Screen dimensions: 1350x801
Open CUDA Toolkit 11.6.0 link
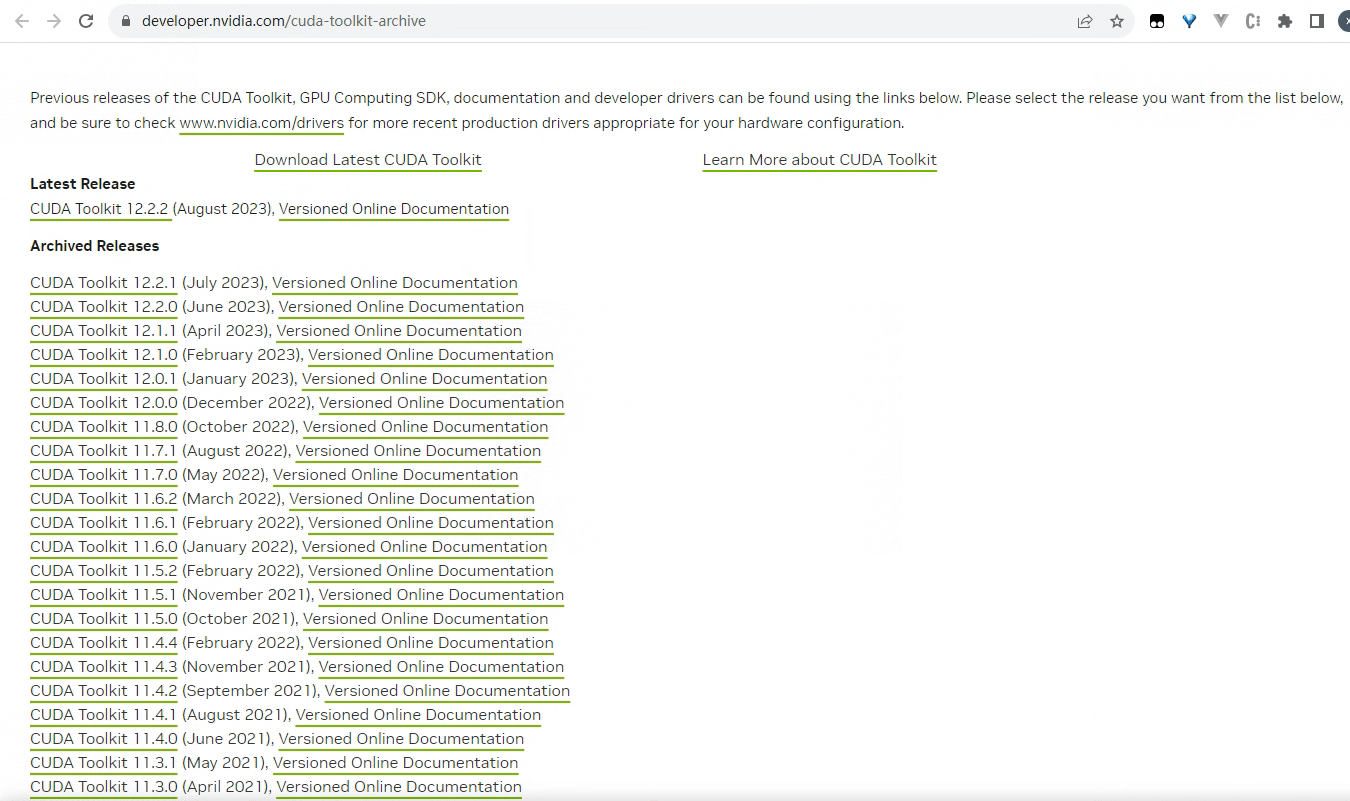[x=104, y=547]
